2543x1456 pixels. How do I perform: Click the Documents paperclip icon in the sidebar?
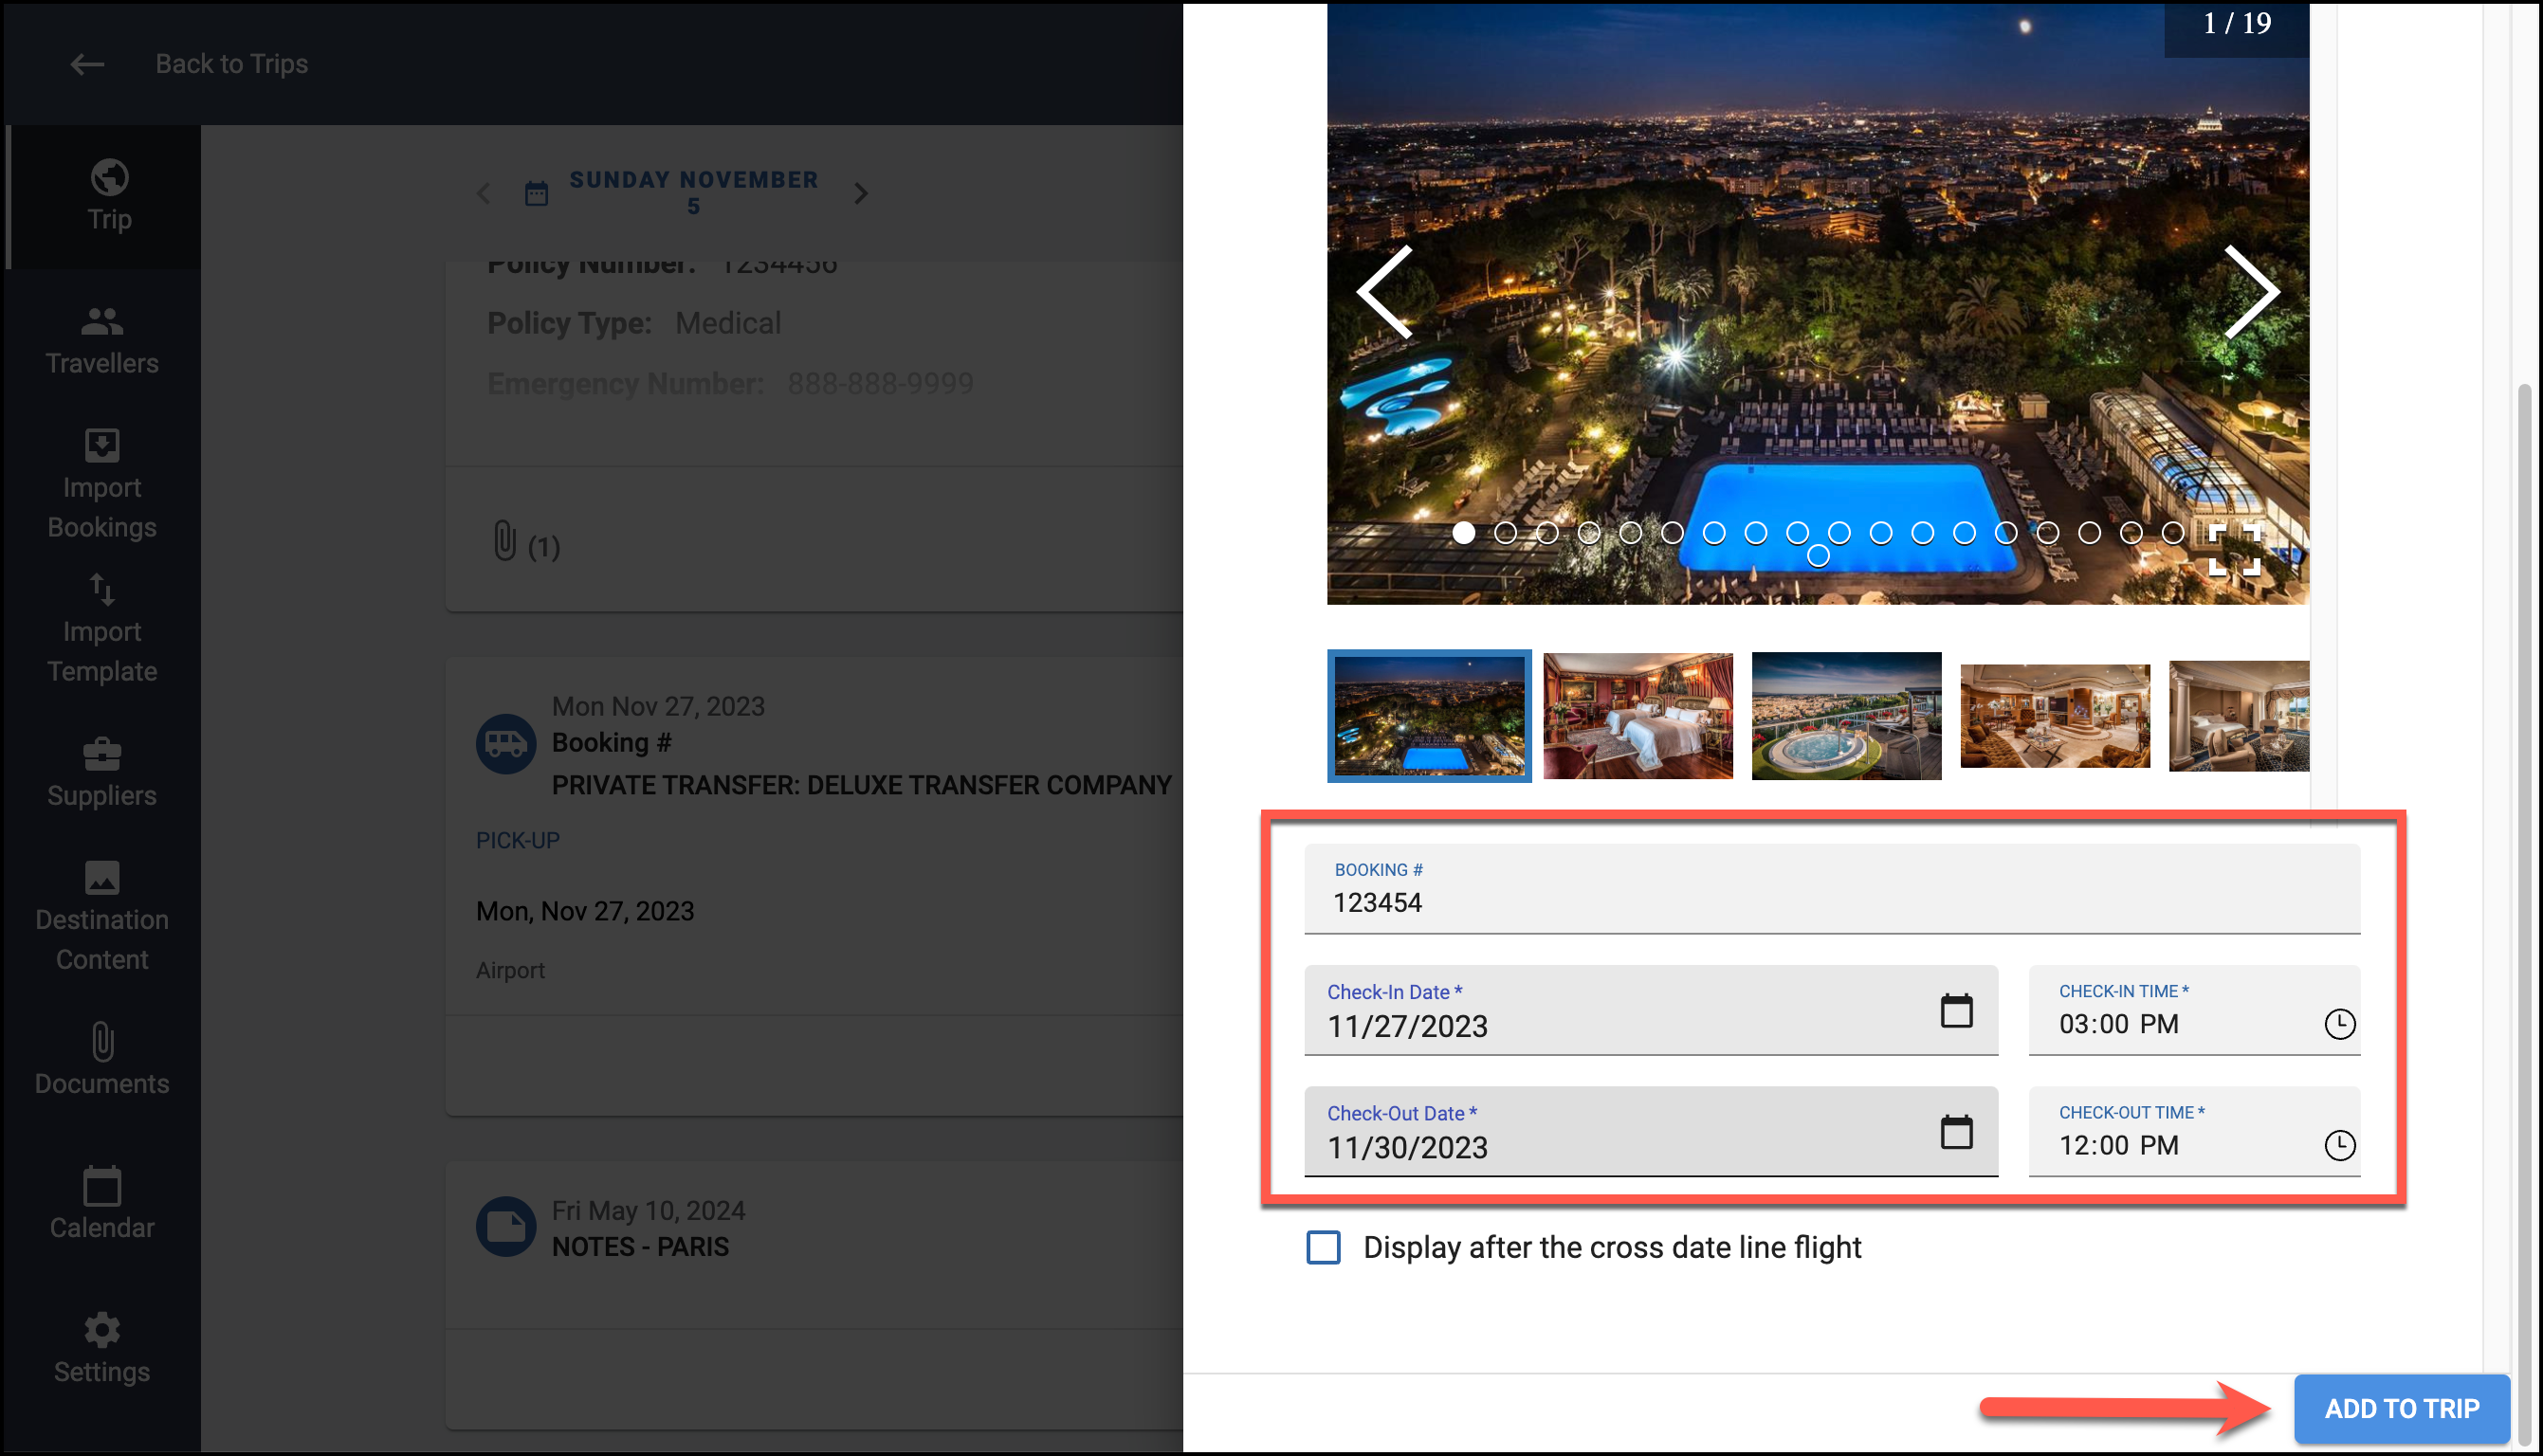[102, 1041]
